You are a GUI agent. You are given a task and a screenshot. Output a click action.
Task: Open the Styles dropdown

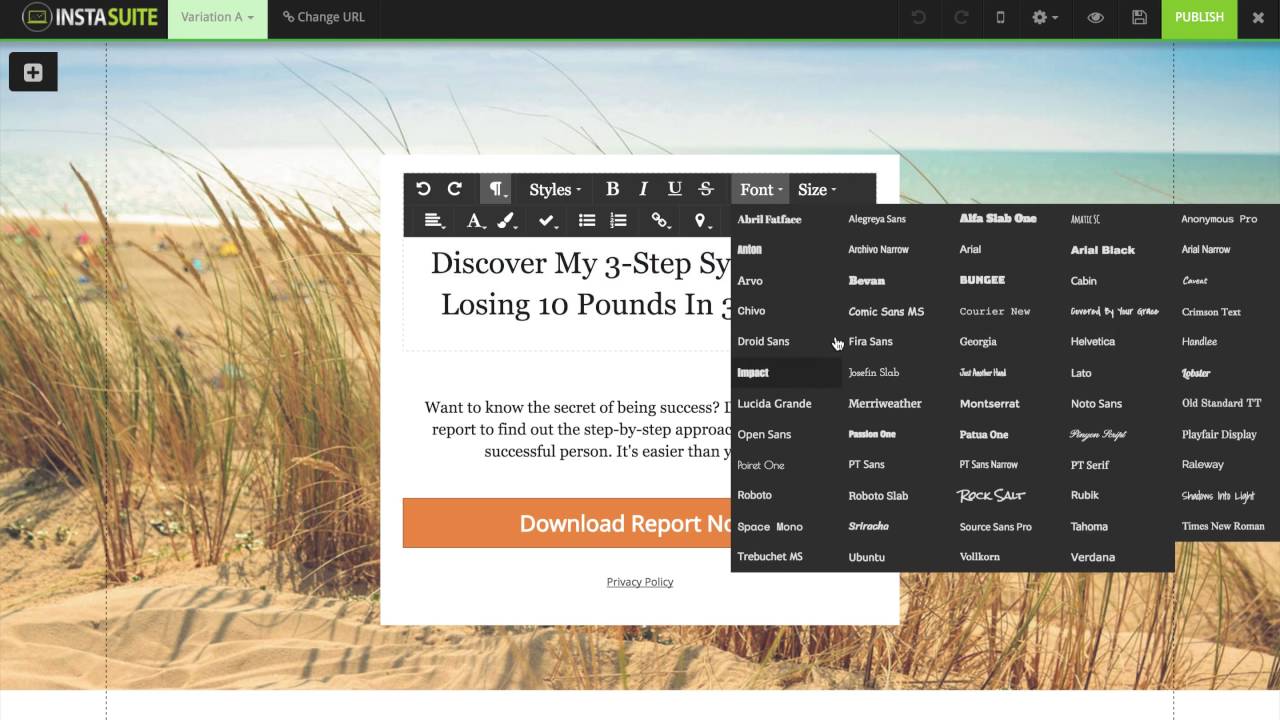point(555,189)
